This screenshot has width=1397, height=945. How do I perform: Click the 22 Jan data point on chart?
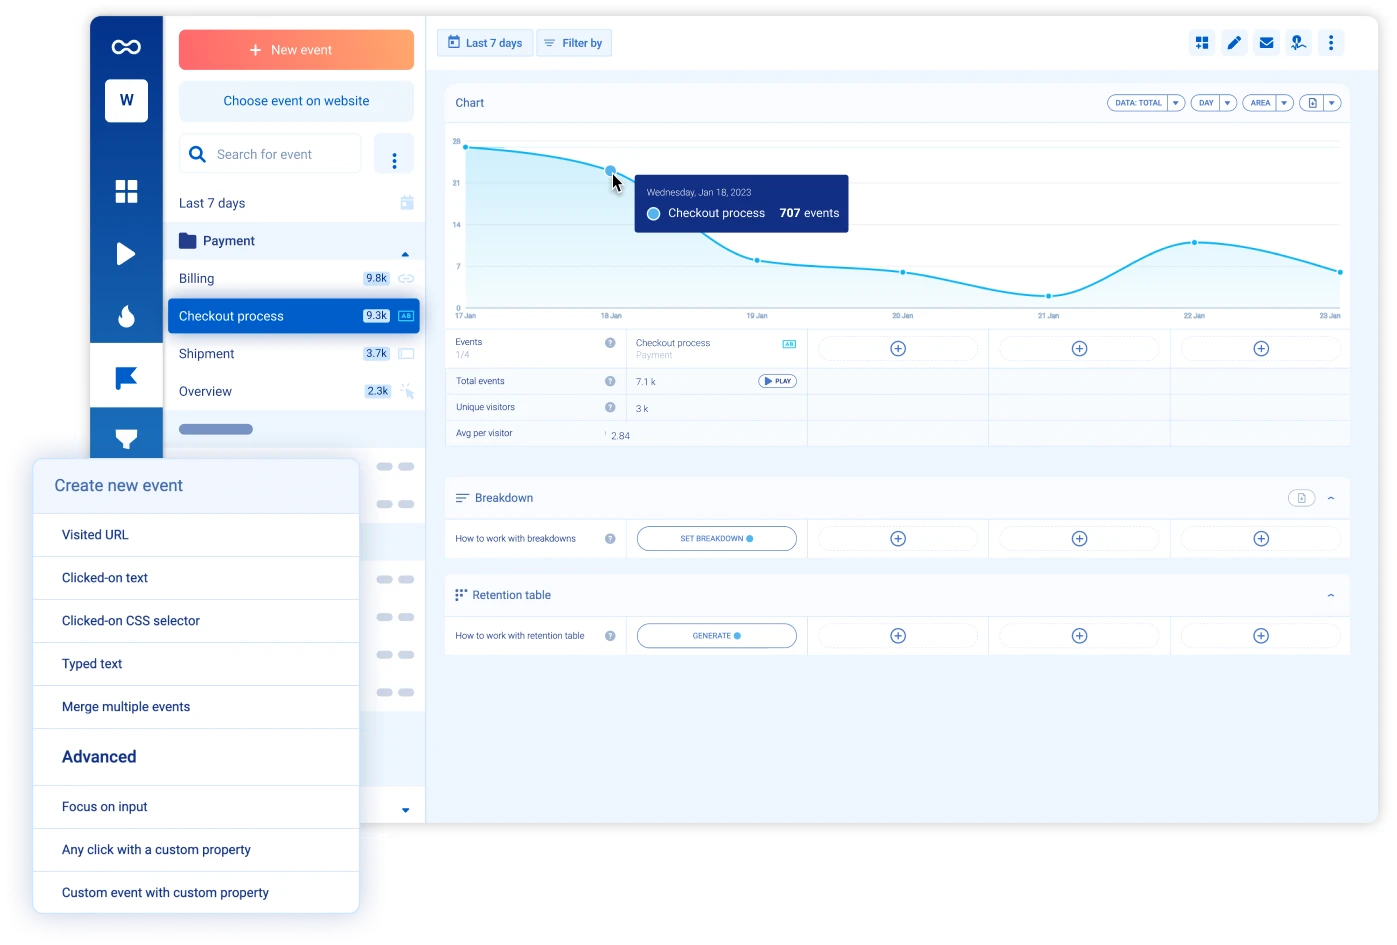click(x=1194, y=243)
